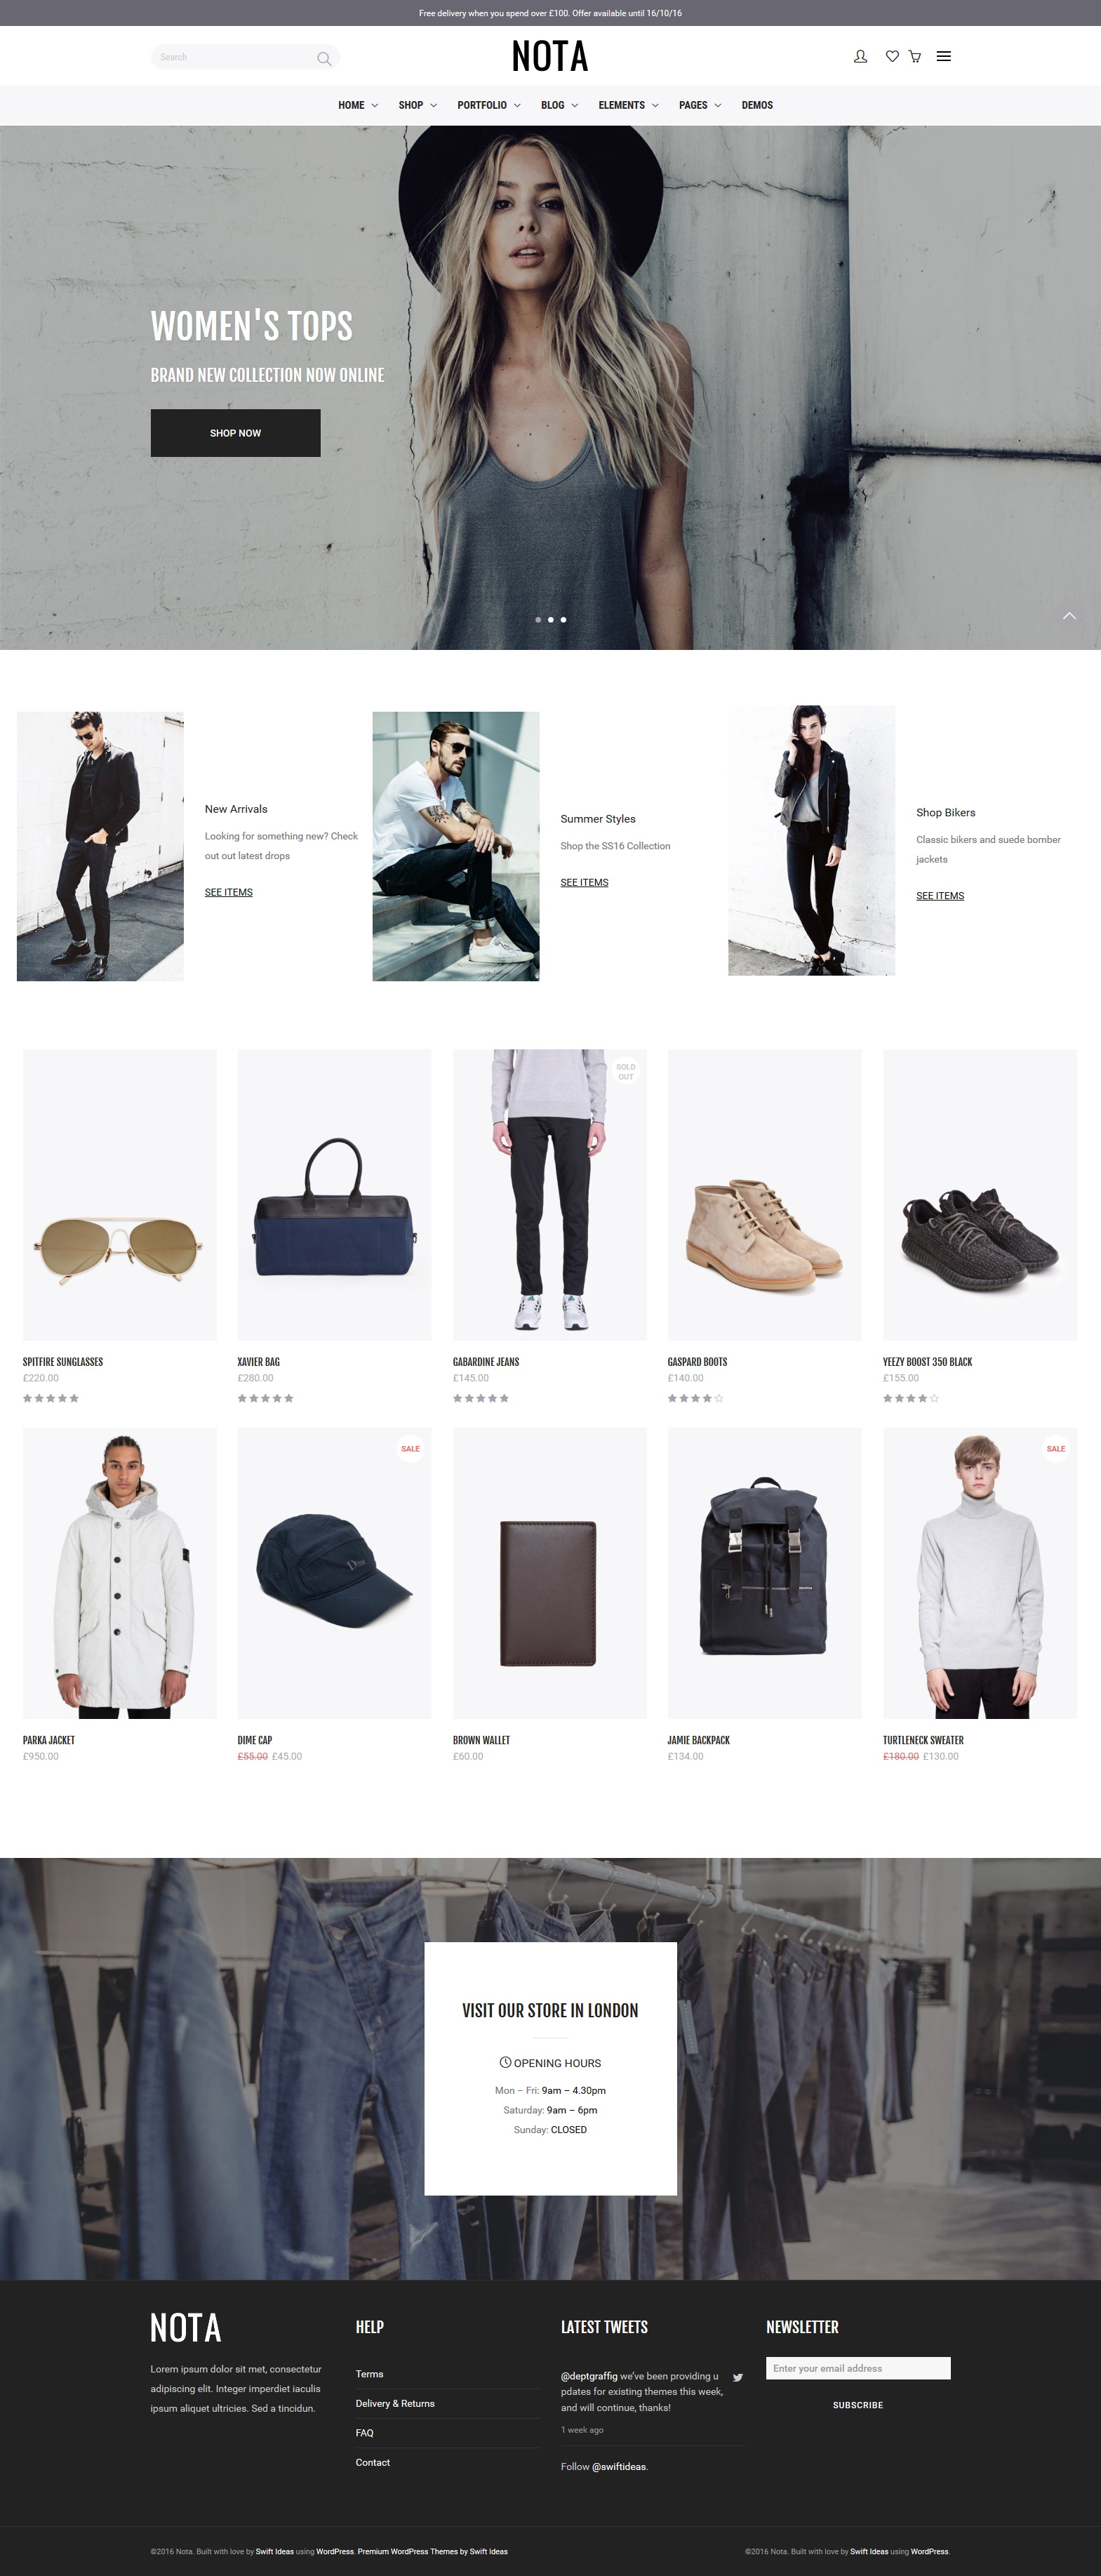Screen dimensions: 1101x2576
Task: Expand the Portfolio dropdown menu
Action: click(488, 105)
